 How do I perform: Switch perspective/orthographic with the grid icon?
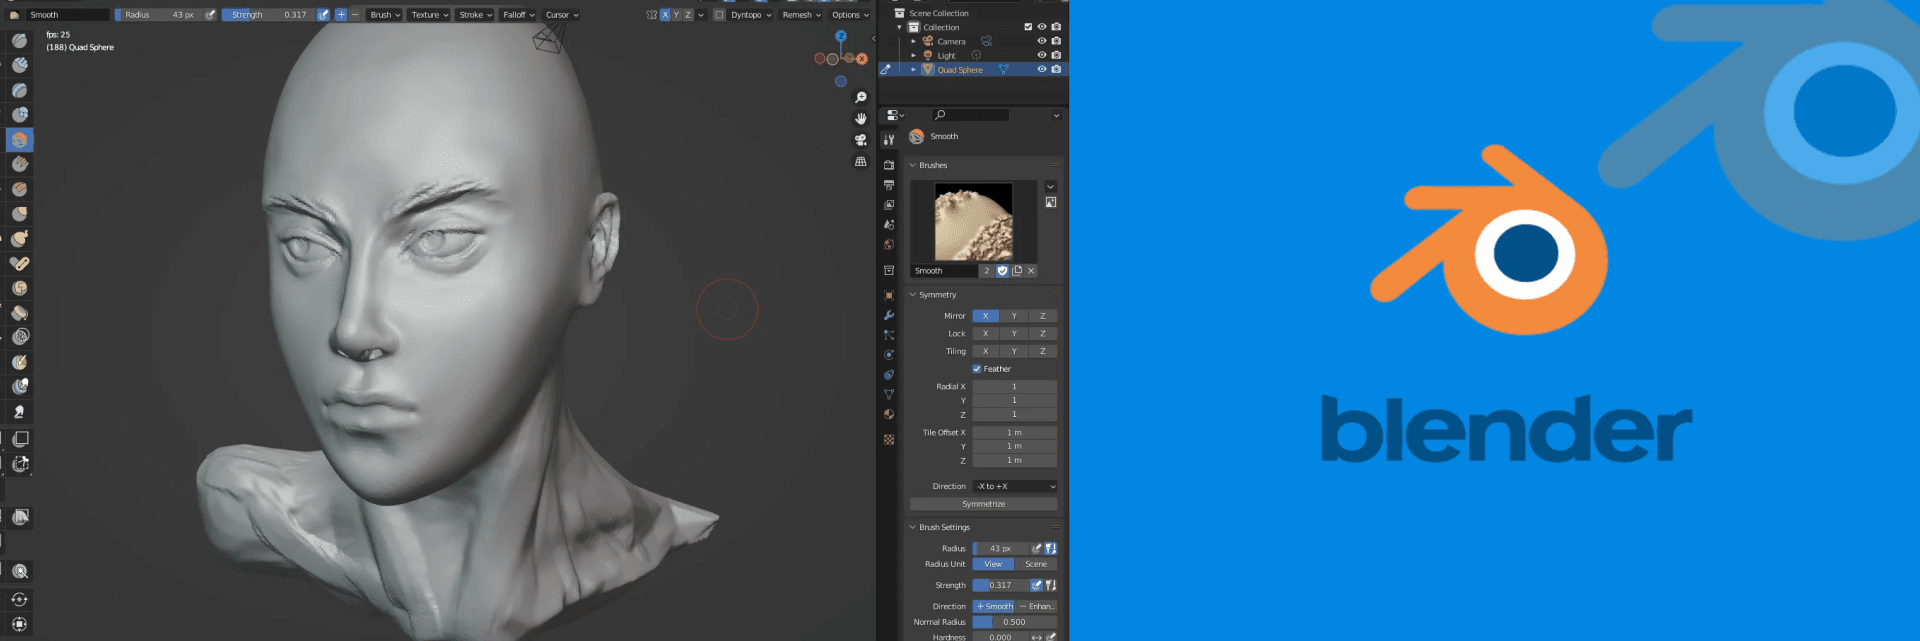click(x=860, y=162)
